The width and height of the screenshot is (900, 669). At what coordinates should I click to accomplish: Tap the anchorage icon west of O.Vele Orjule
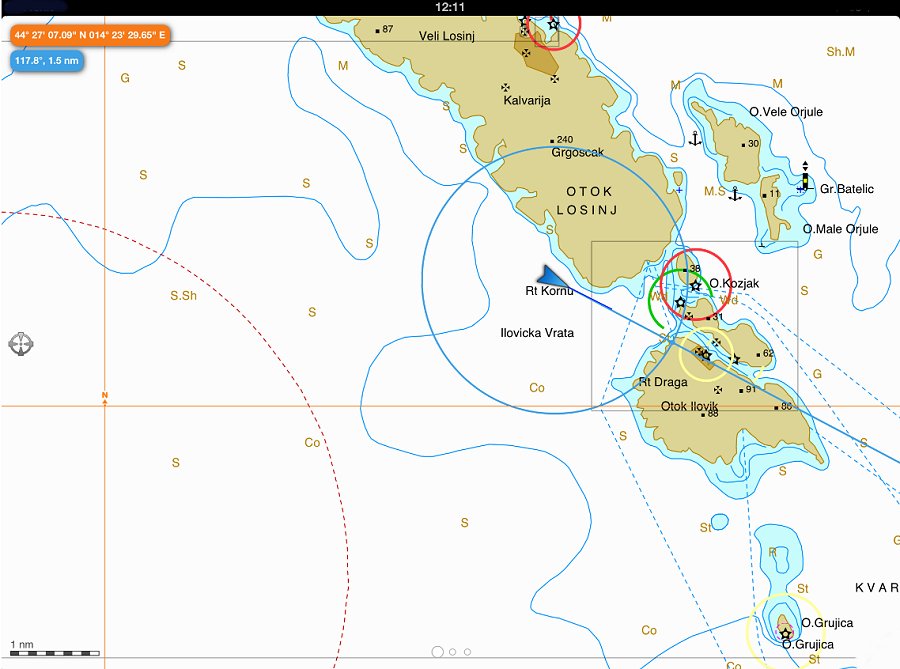point(695,139)
